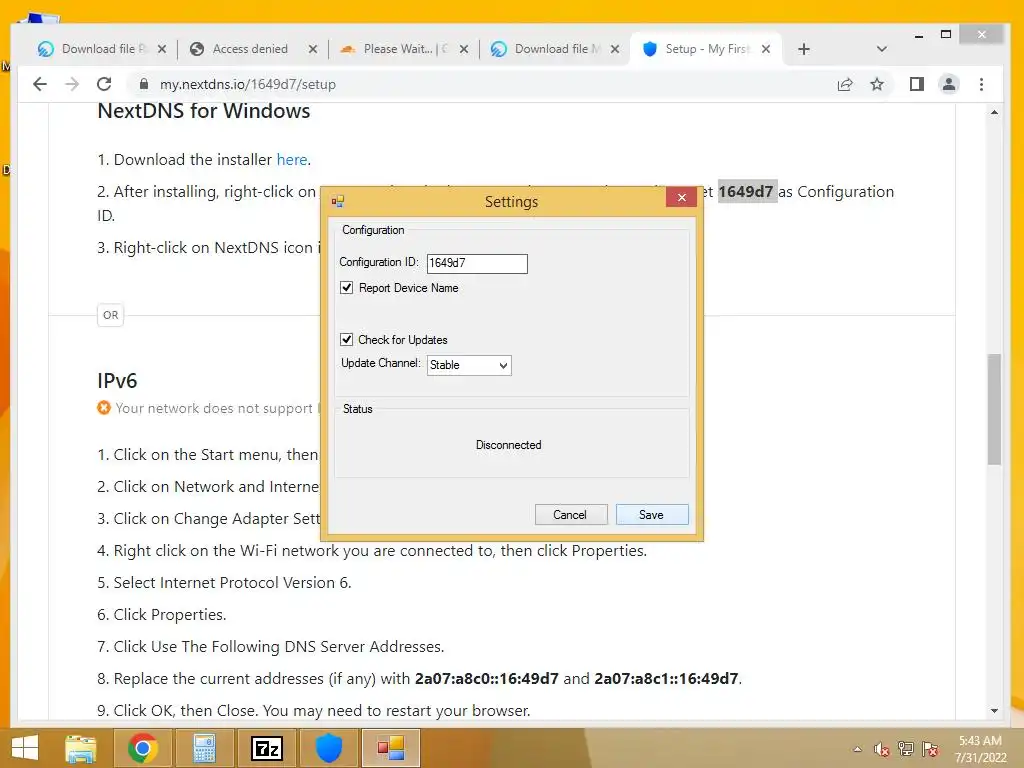Select the highlighted 1649d7 configuration ID text
The width and height of the screenshot is (1024, 768).
click(746, 191)
